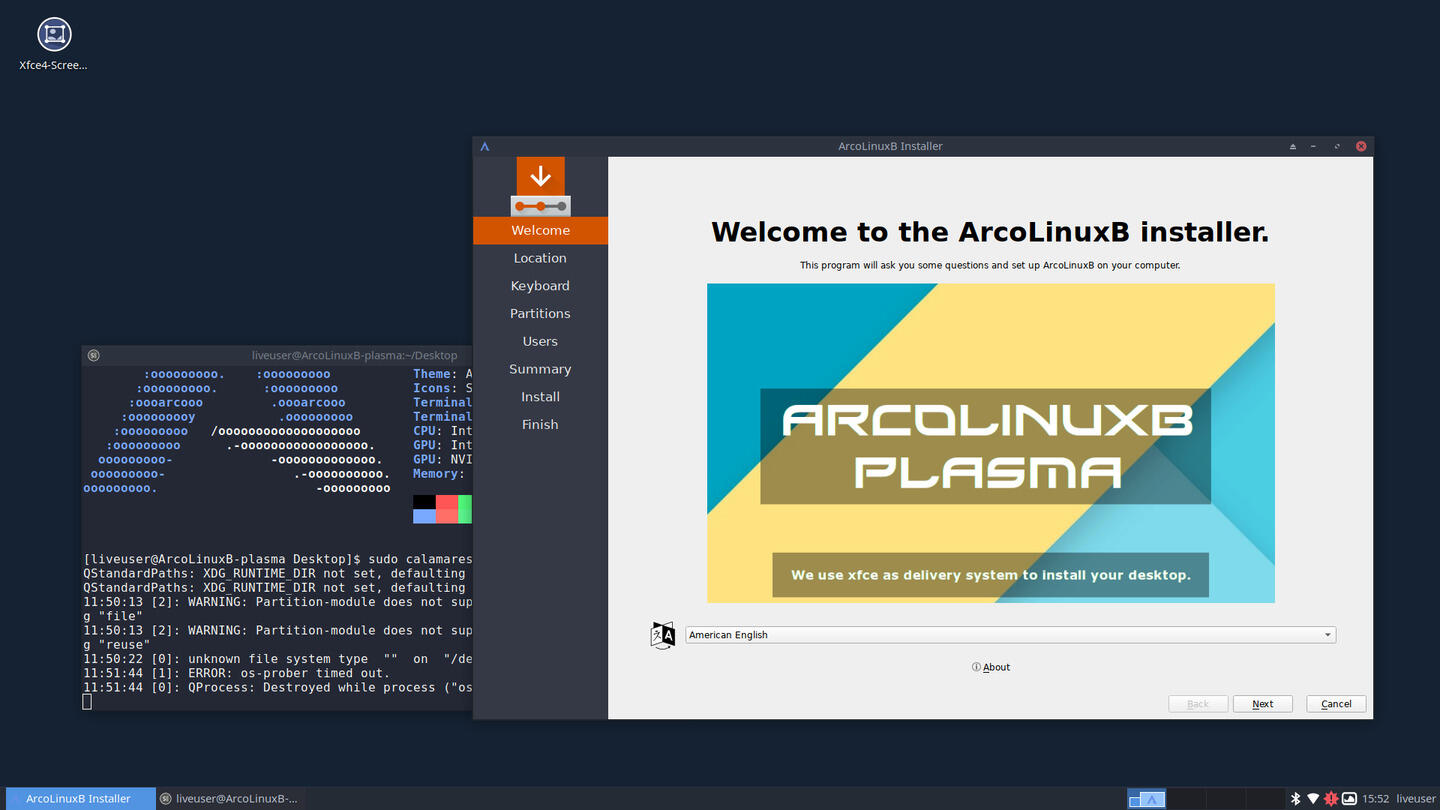
Task: Select the Partitions step in installer sidebar
Action: tap(540, 314)
